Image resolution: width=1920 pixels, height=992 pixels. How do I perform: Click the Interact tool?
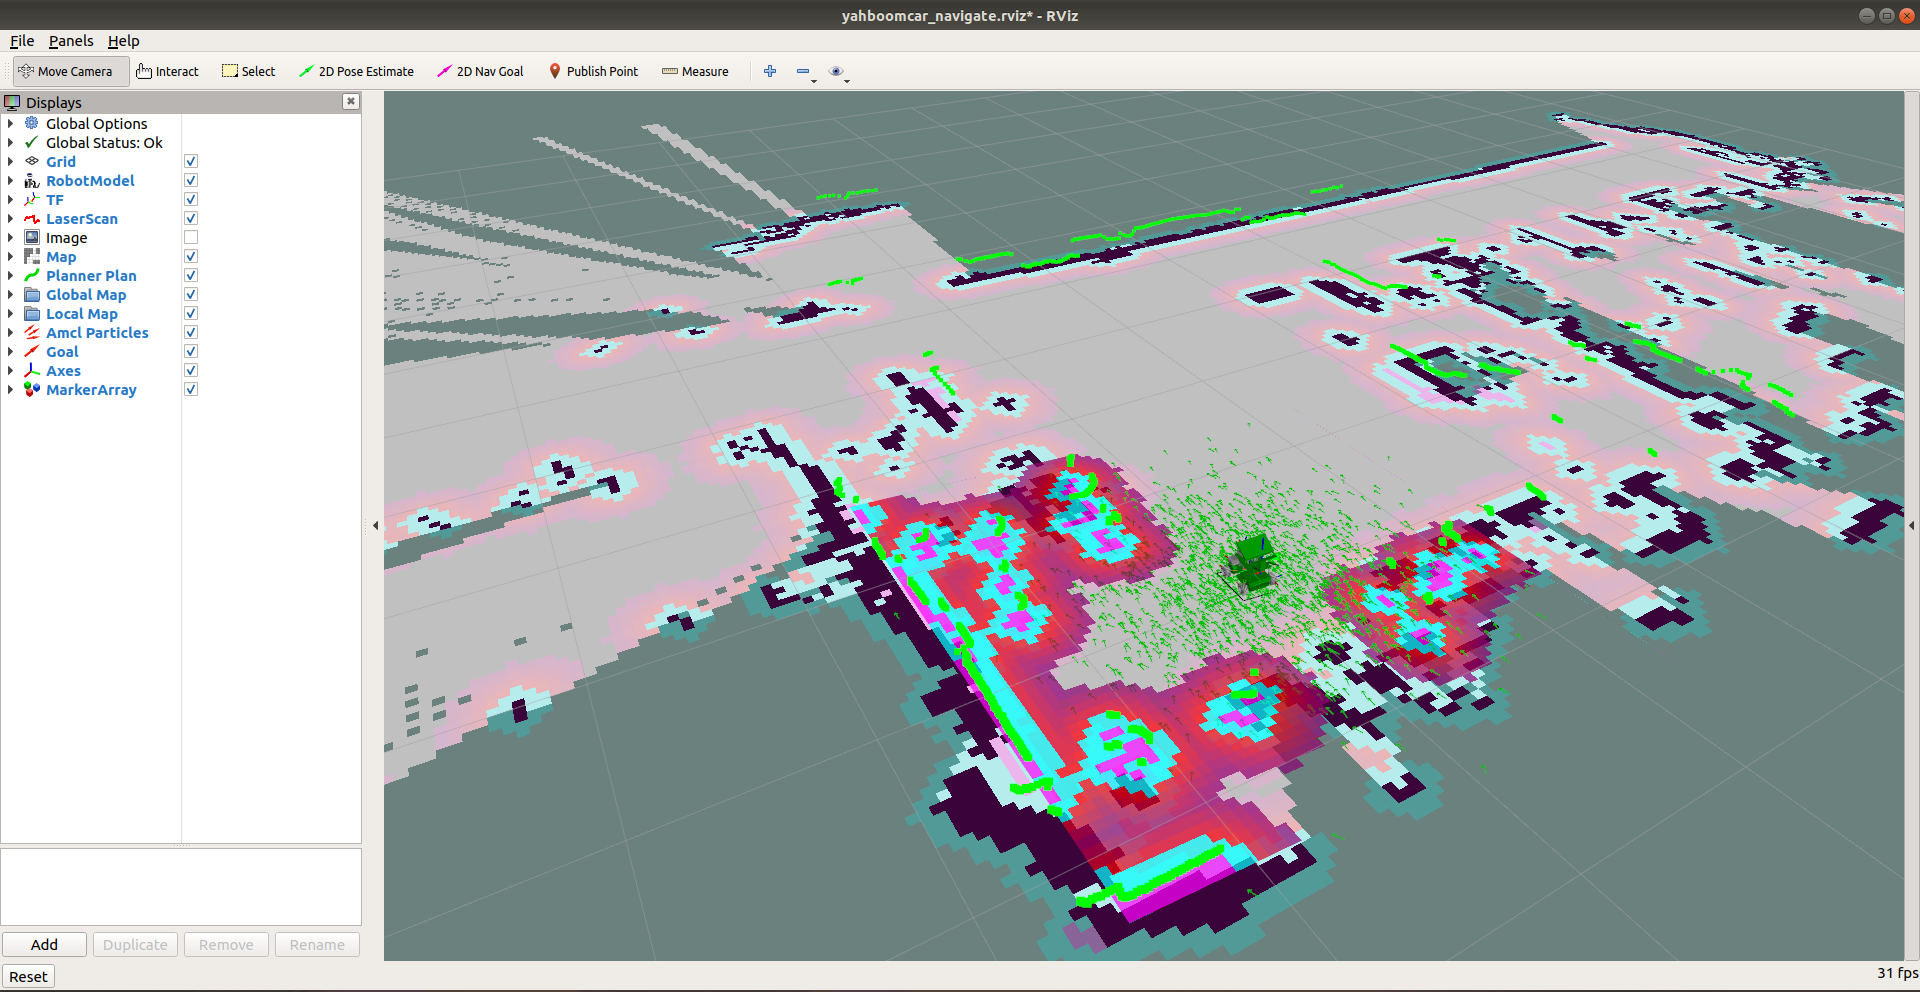(167, 72)
